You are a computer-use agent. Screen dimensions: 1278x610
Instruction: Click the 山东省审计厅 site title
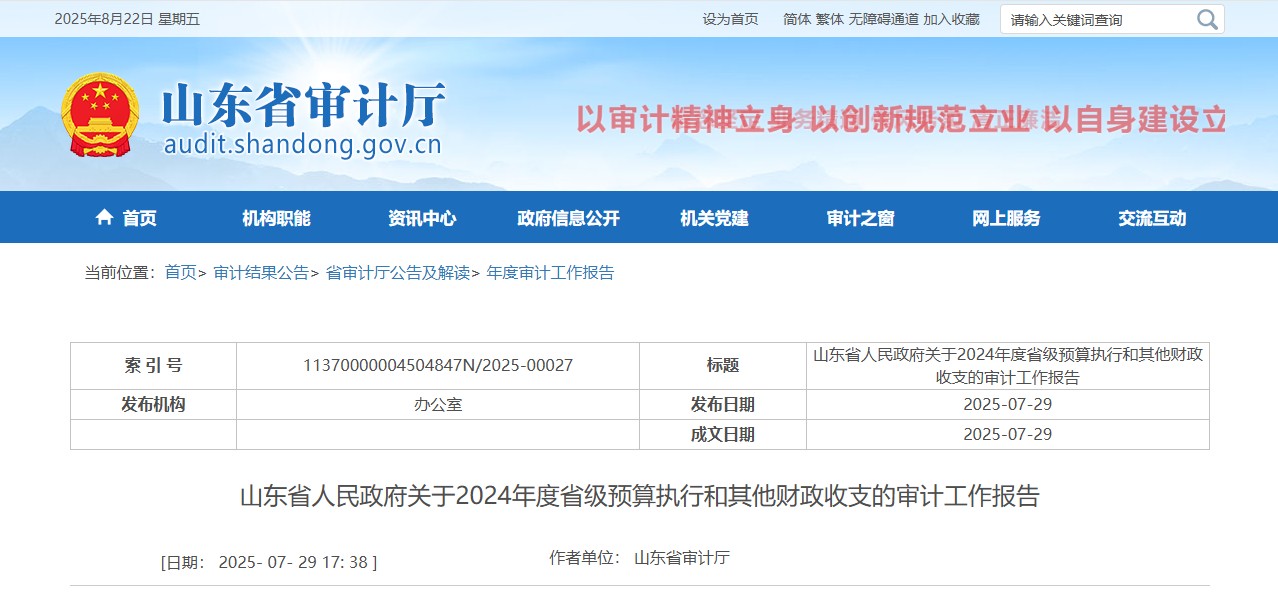pyautogui.click(x=303, y=104)
